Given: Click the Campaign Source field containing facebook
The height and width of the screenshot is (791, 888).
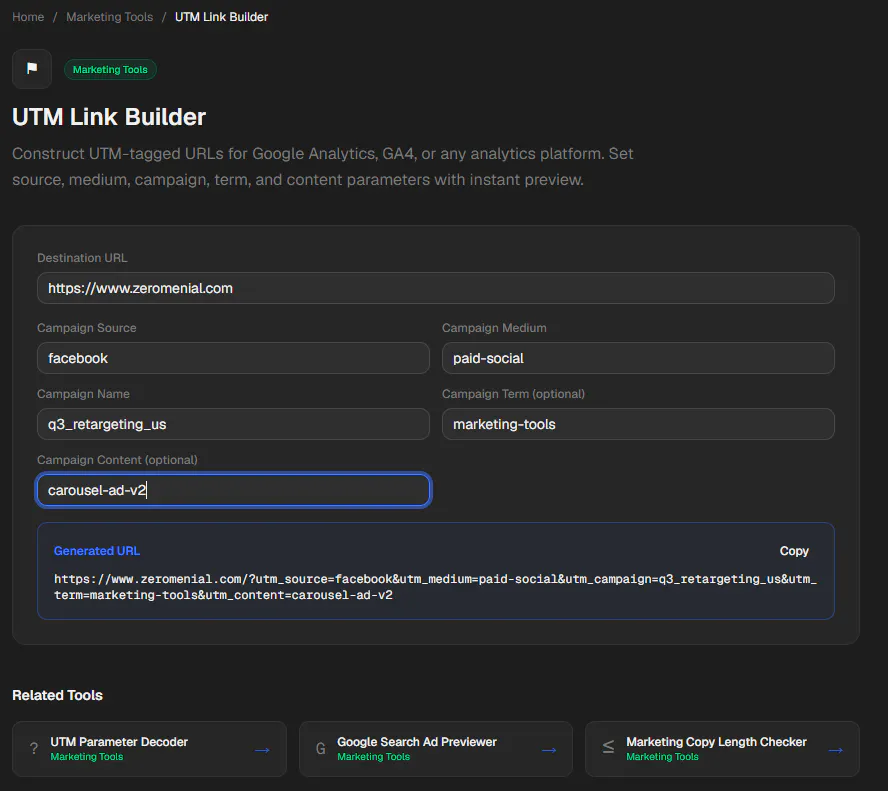Looking at the screenshot, I should [x=233, y=358].
